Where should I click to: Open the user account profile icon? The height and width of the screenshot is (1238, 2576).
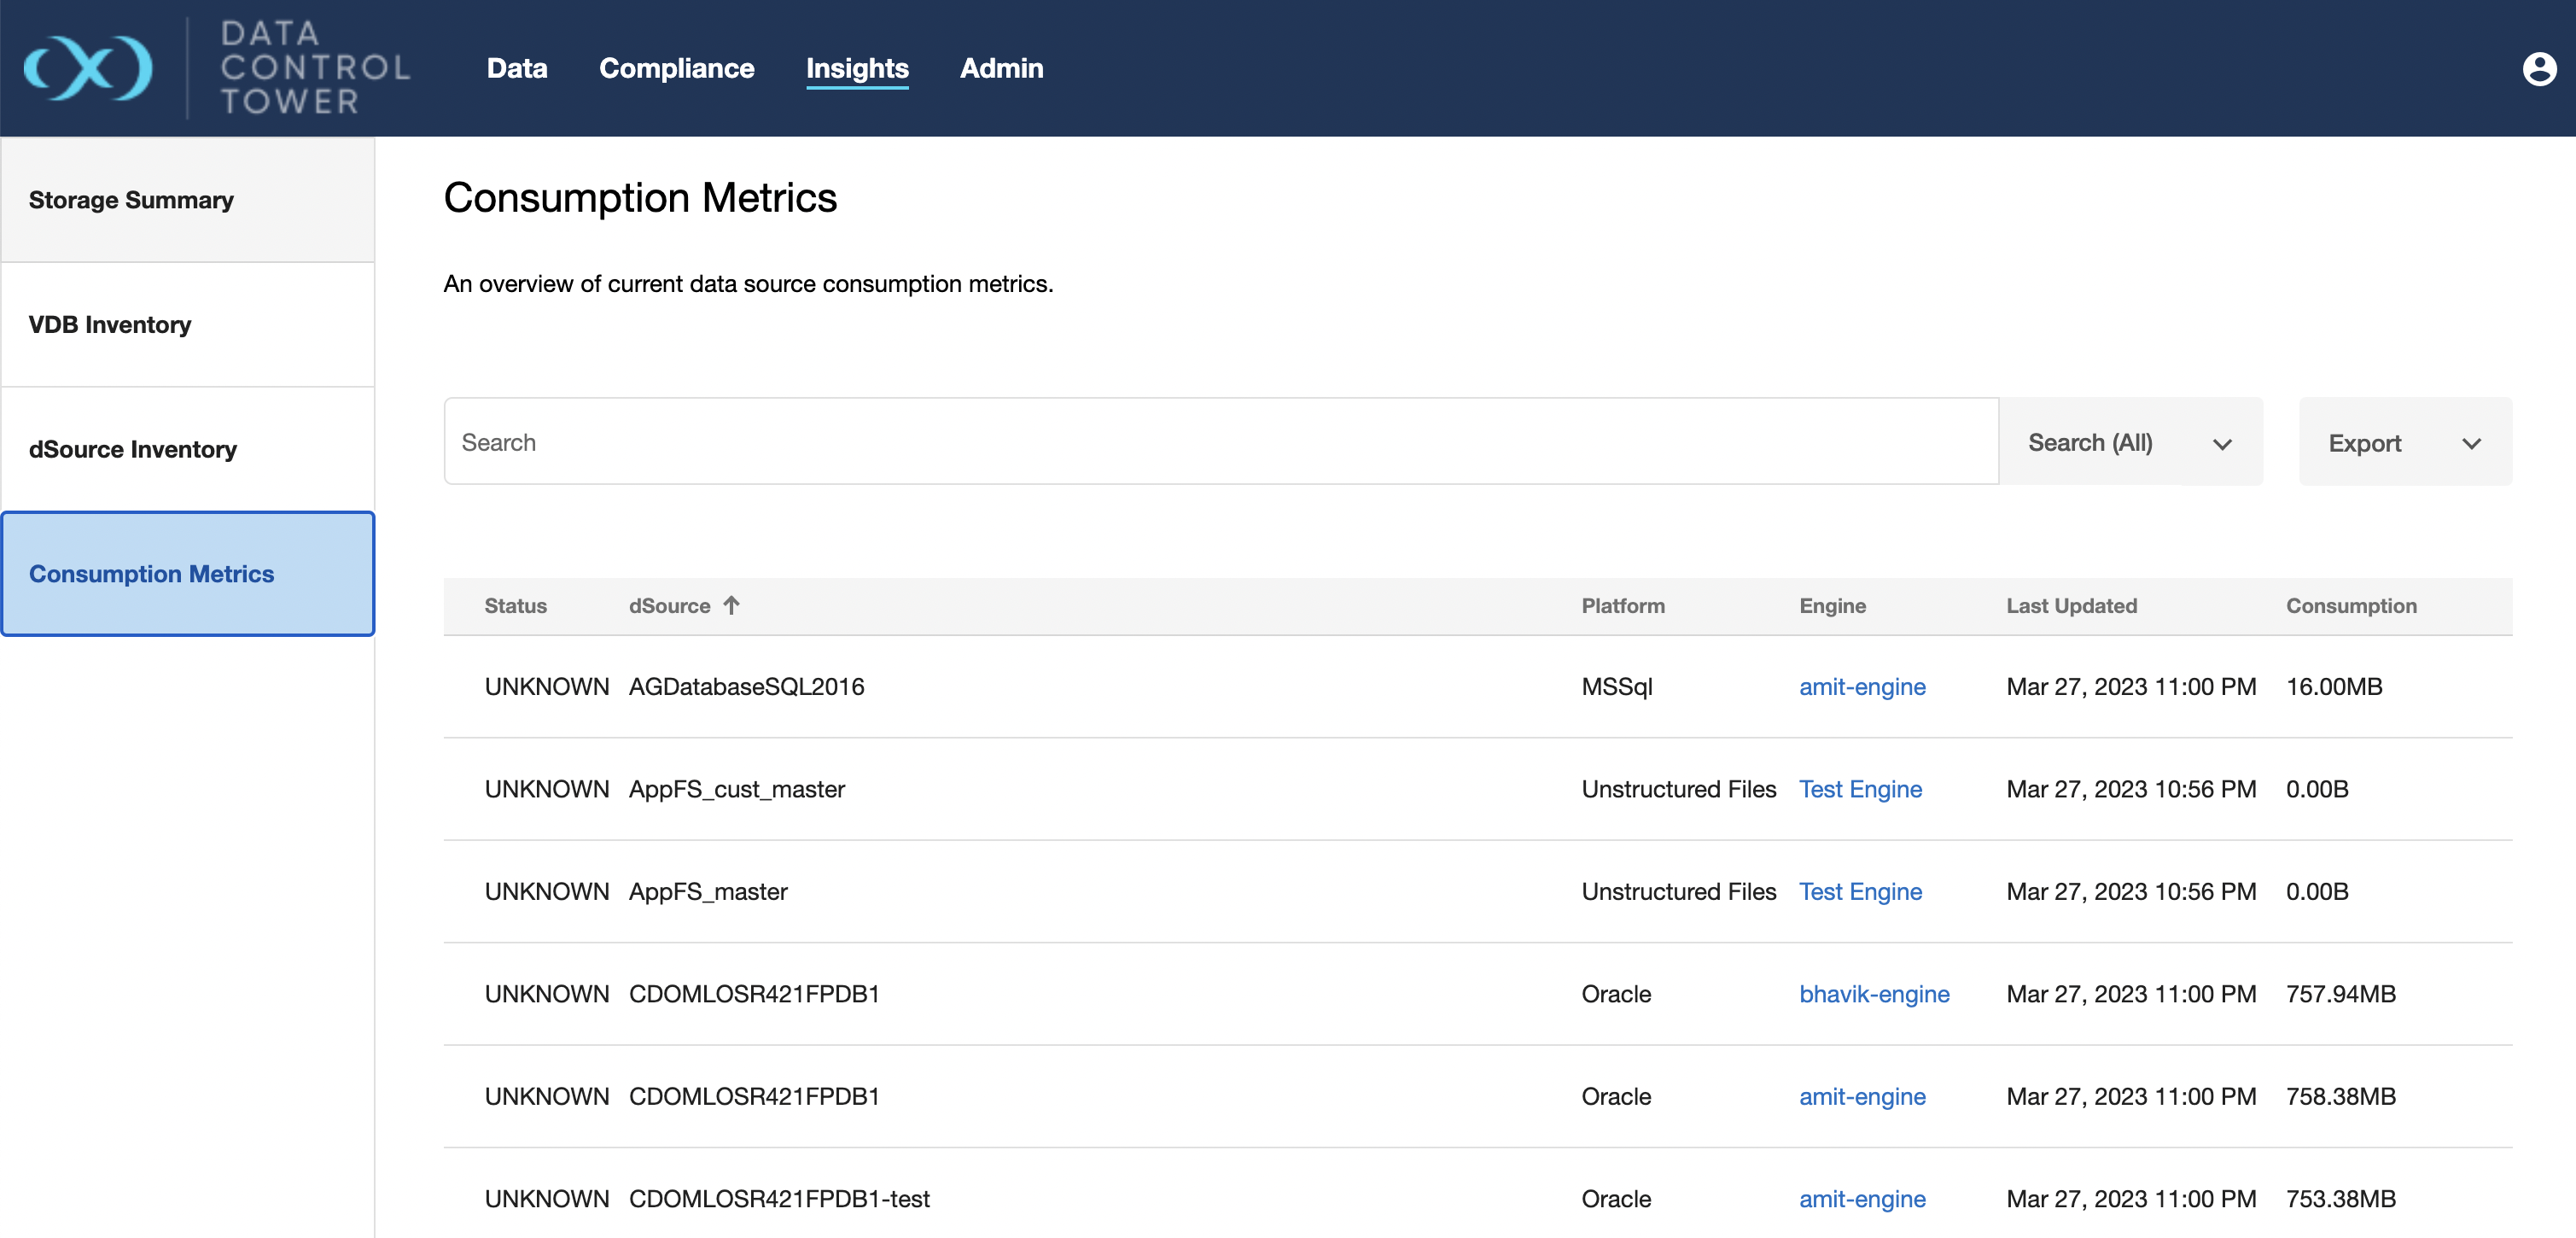tap(2539, 68)
